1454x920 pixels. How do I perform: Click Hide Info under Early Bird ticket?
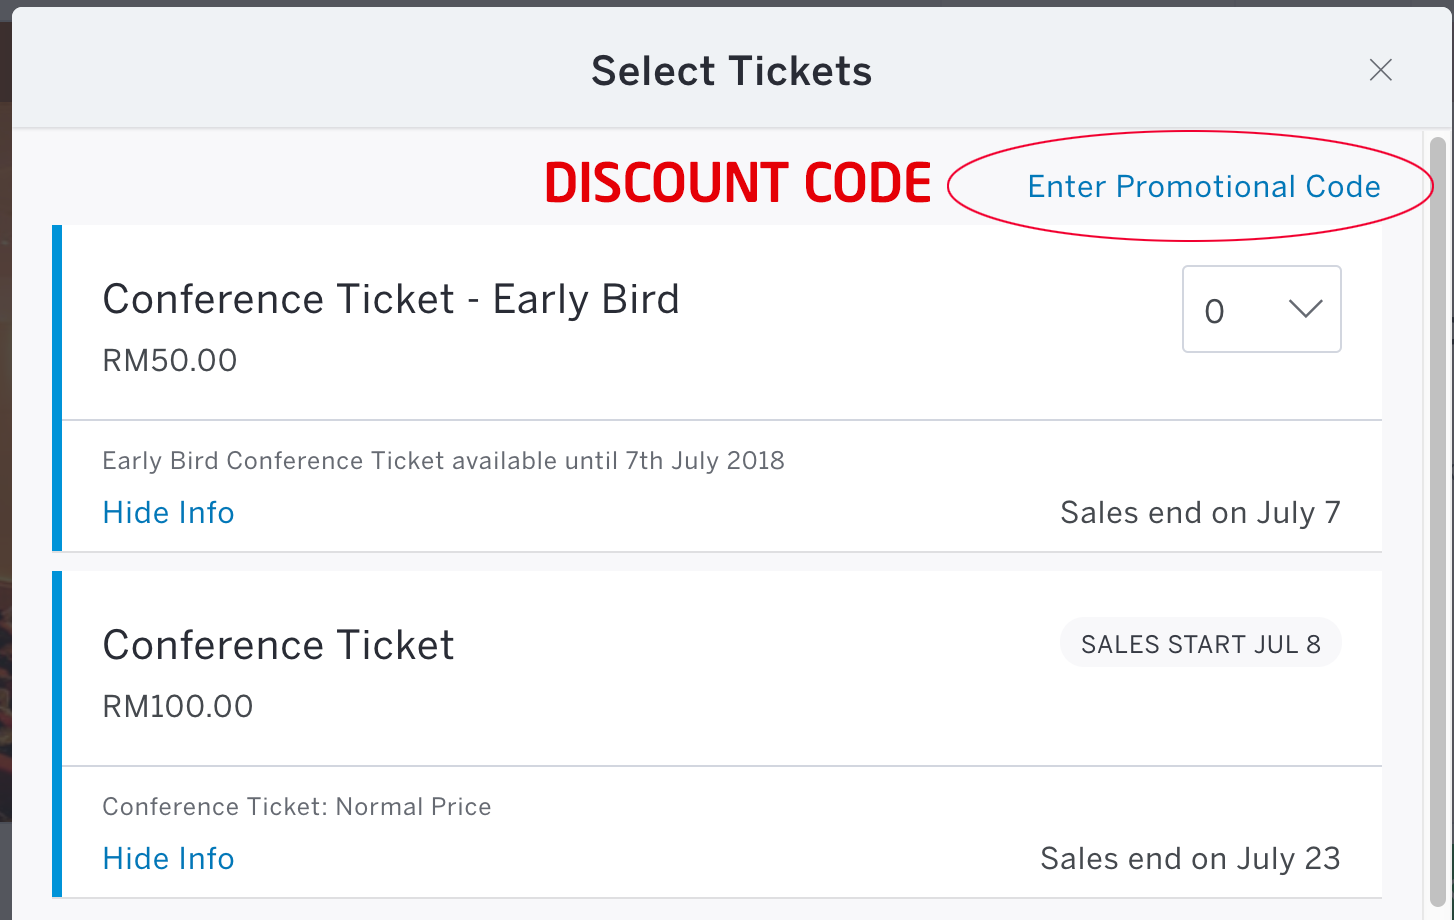pos(168,513)
